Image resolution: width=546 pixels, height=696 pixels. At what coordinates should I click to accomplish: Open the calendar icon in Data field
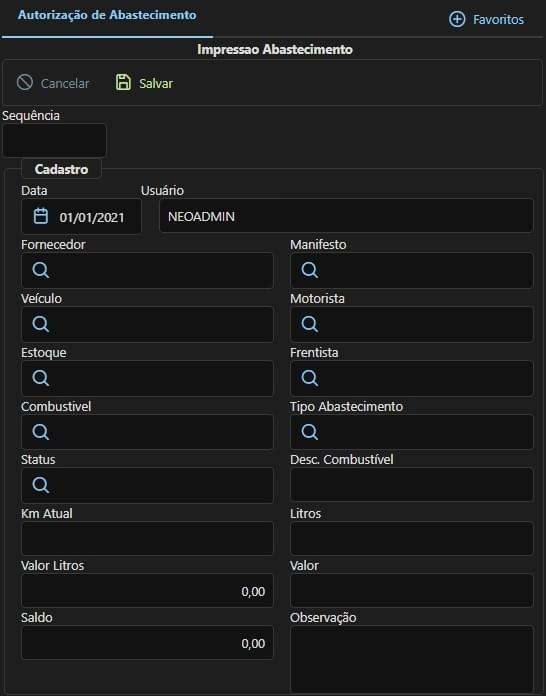coord(41,216)
